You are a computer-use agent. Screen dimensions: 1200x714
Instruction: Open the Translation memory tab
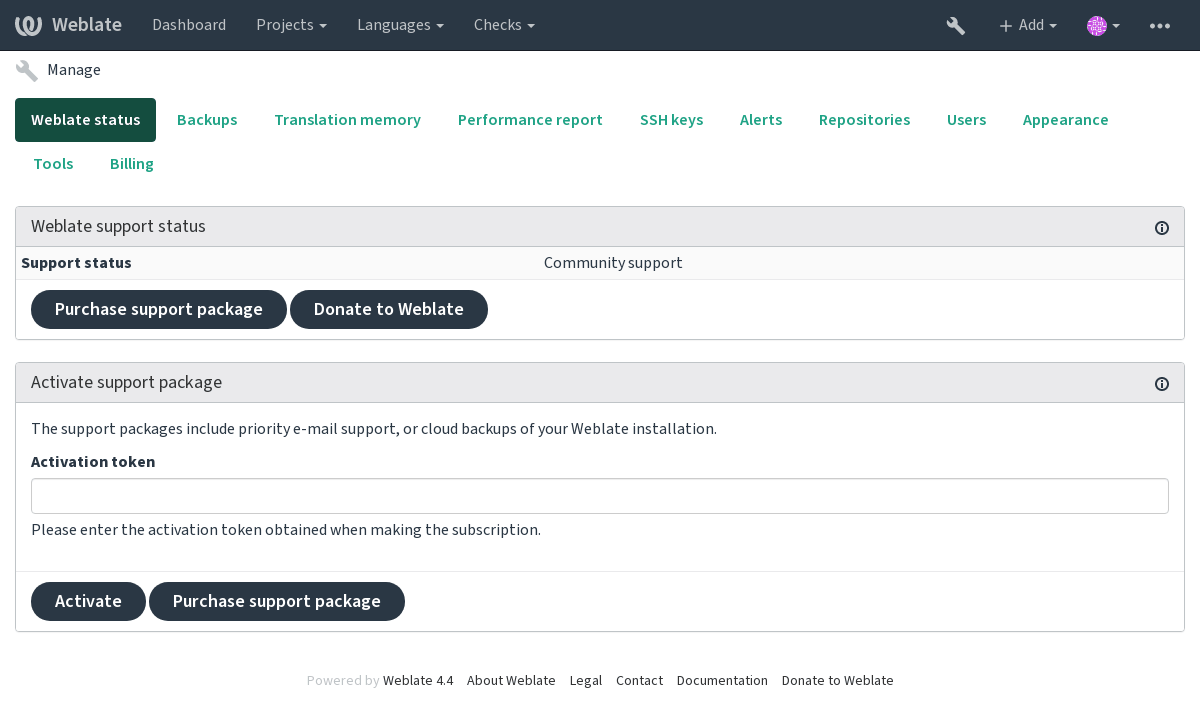click(347, 120)
